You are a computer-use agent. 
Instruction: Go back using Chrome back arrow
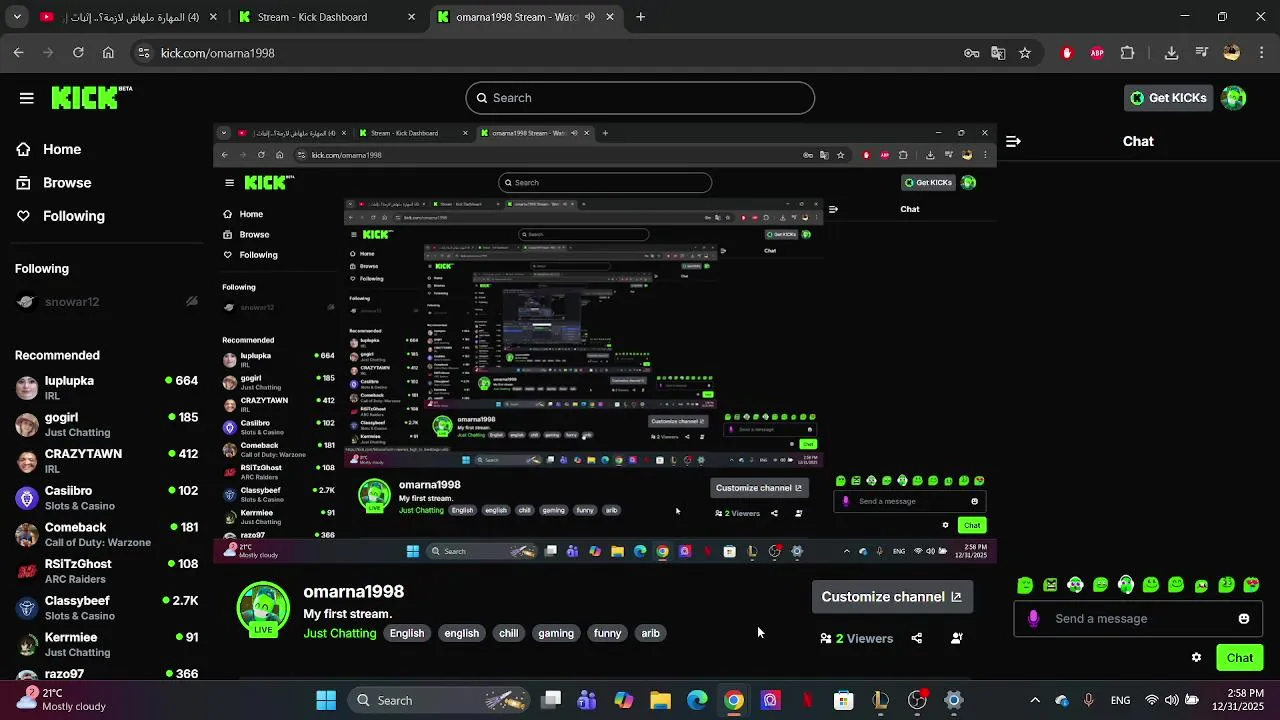point(18,53)
